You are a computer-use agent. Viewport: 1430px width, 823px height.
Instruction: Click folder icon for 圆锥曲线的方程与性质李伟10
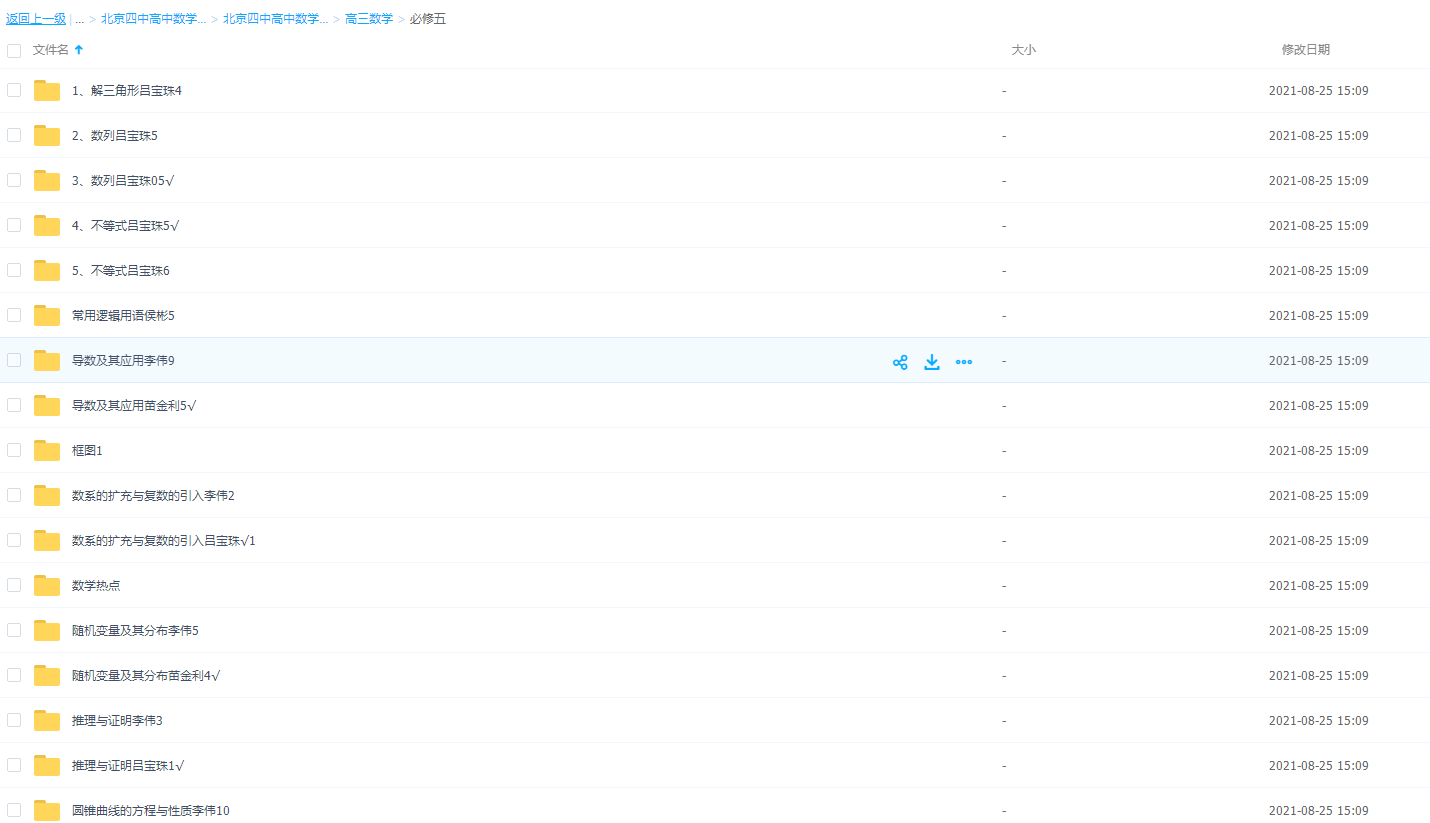point(47,811)
